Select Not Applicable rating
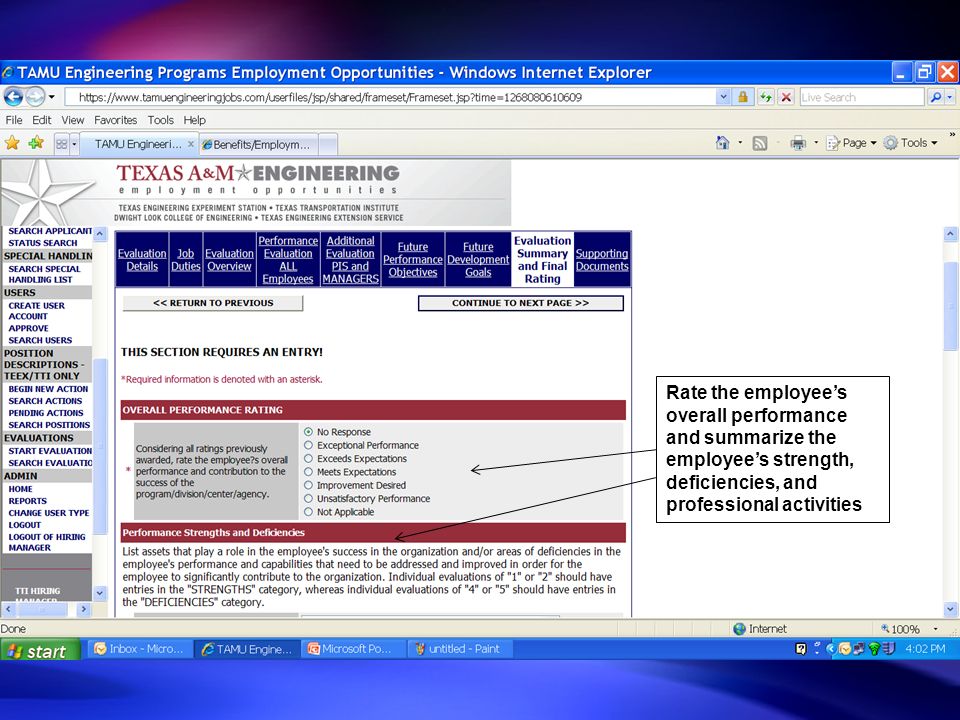The height and width of the screenshot is (720, 960). 308,512
